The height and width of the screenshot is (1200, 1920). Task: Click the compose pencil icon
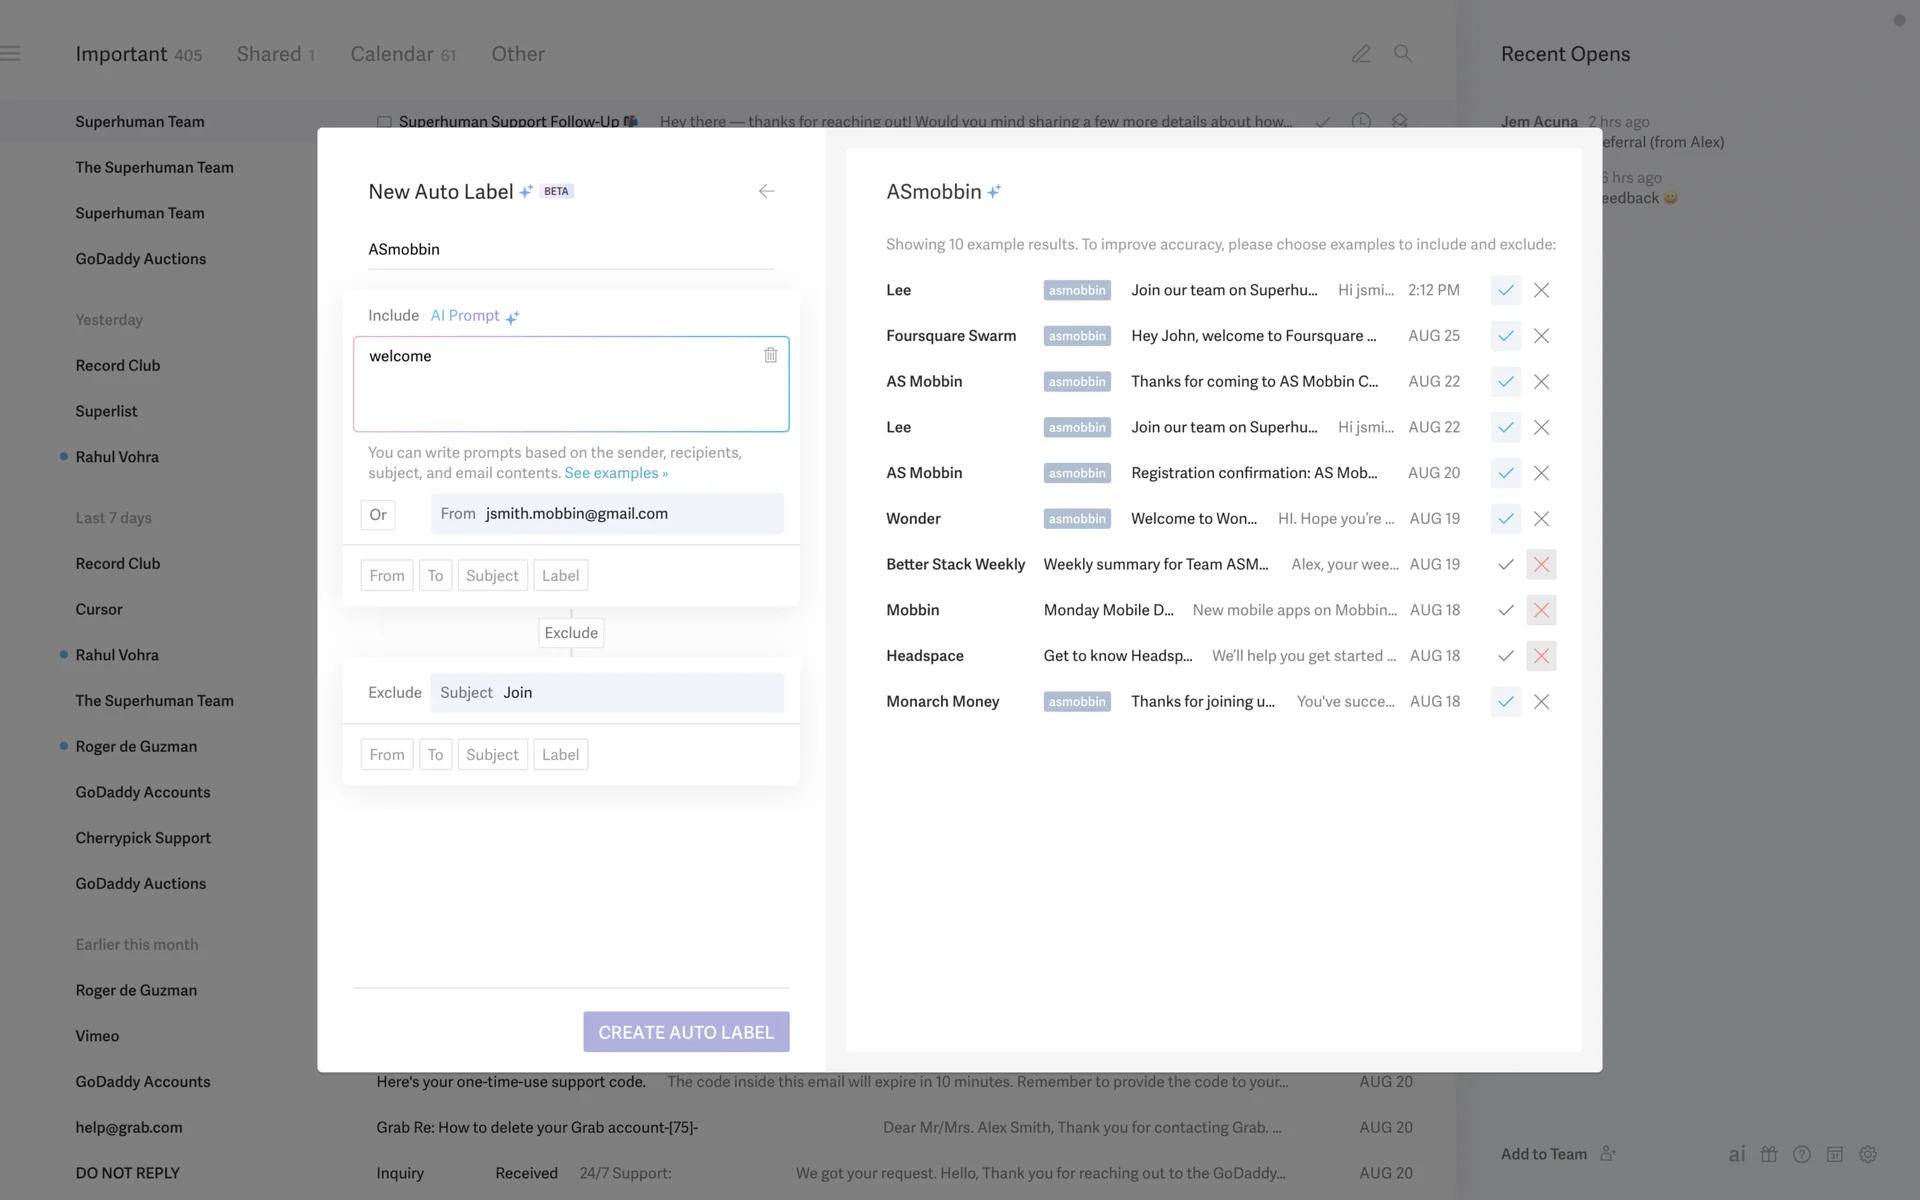click(x=1361, y=54)
